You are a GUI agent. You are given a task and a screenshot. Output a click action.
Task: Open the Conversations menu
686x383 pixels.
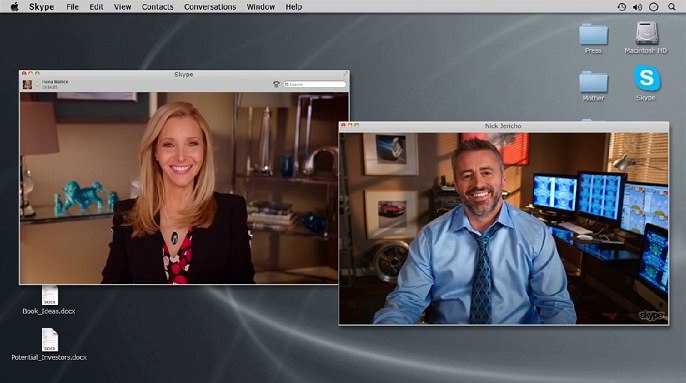[210, 7]
